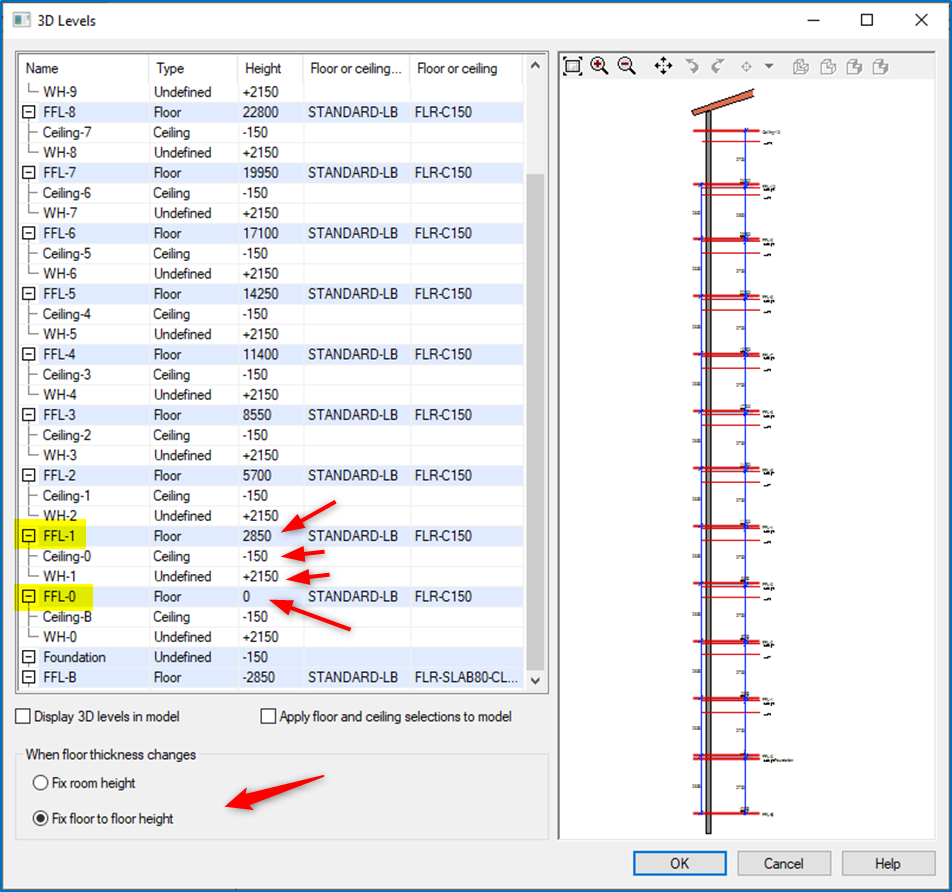Choose the first isometric view icon
The height and width of the screenshot is (892, 952).
pyautogui.click(x=799, y=66)
